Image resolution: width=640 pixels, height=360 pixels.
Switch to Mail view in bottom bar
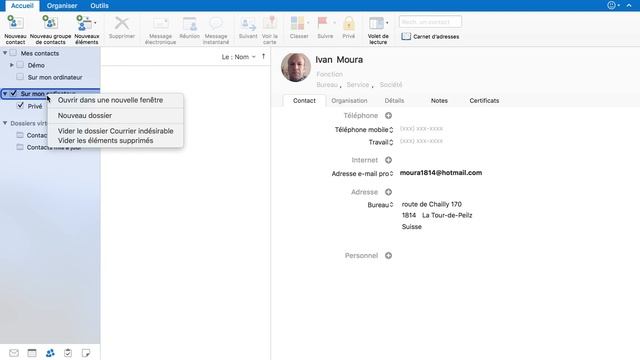[x=14, y=353]
